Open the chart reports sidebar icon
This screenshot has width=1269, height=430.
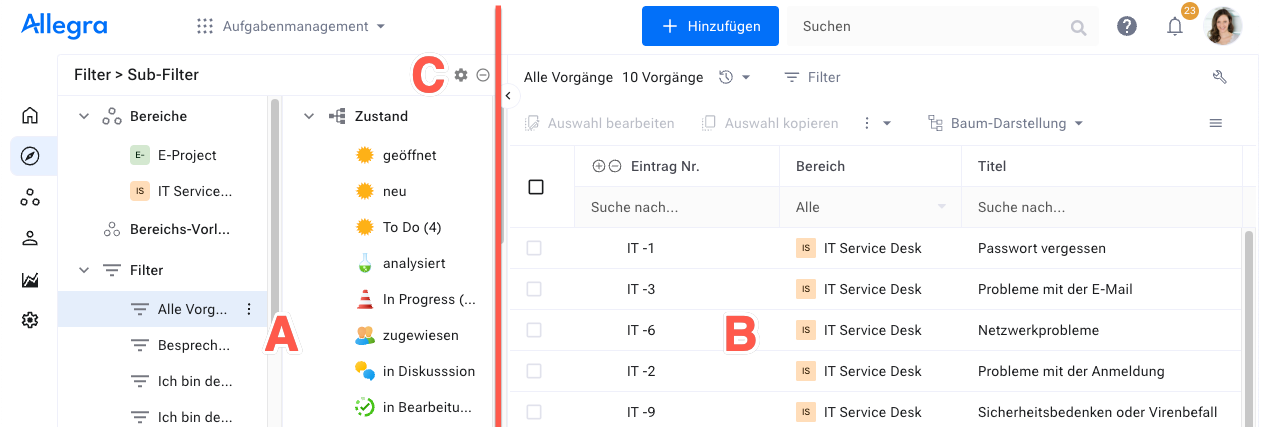(30, 280)
